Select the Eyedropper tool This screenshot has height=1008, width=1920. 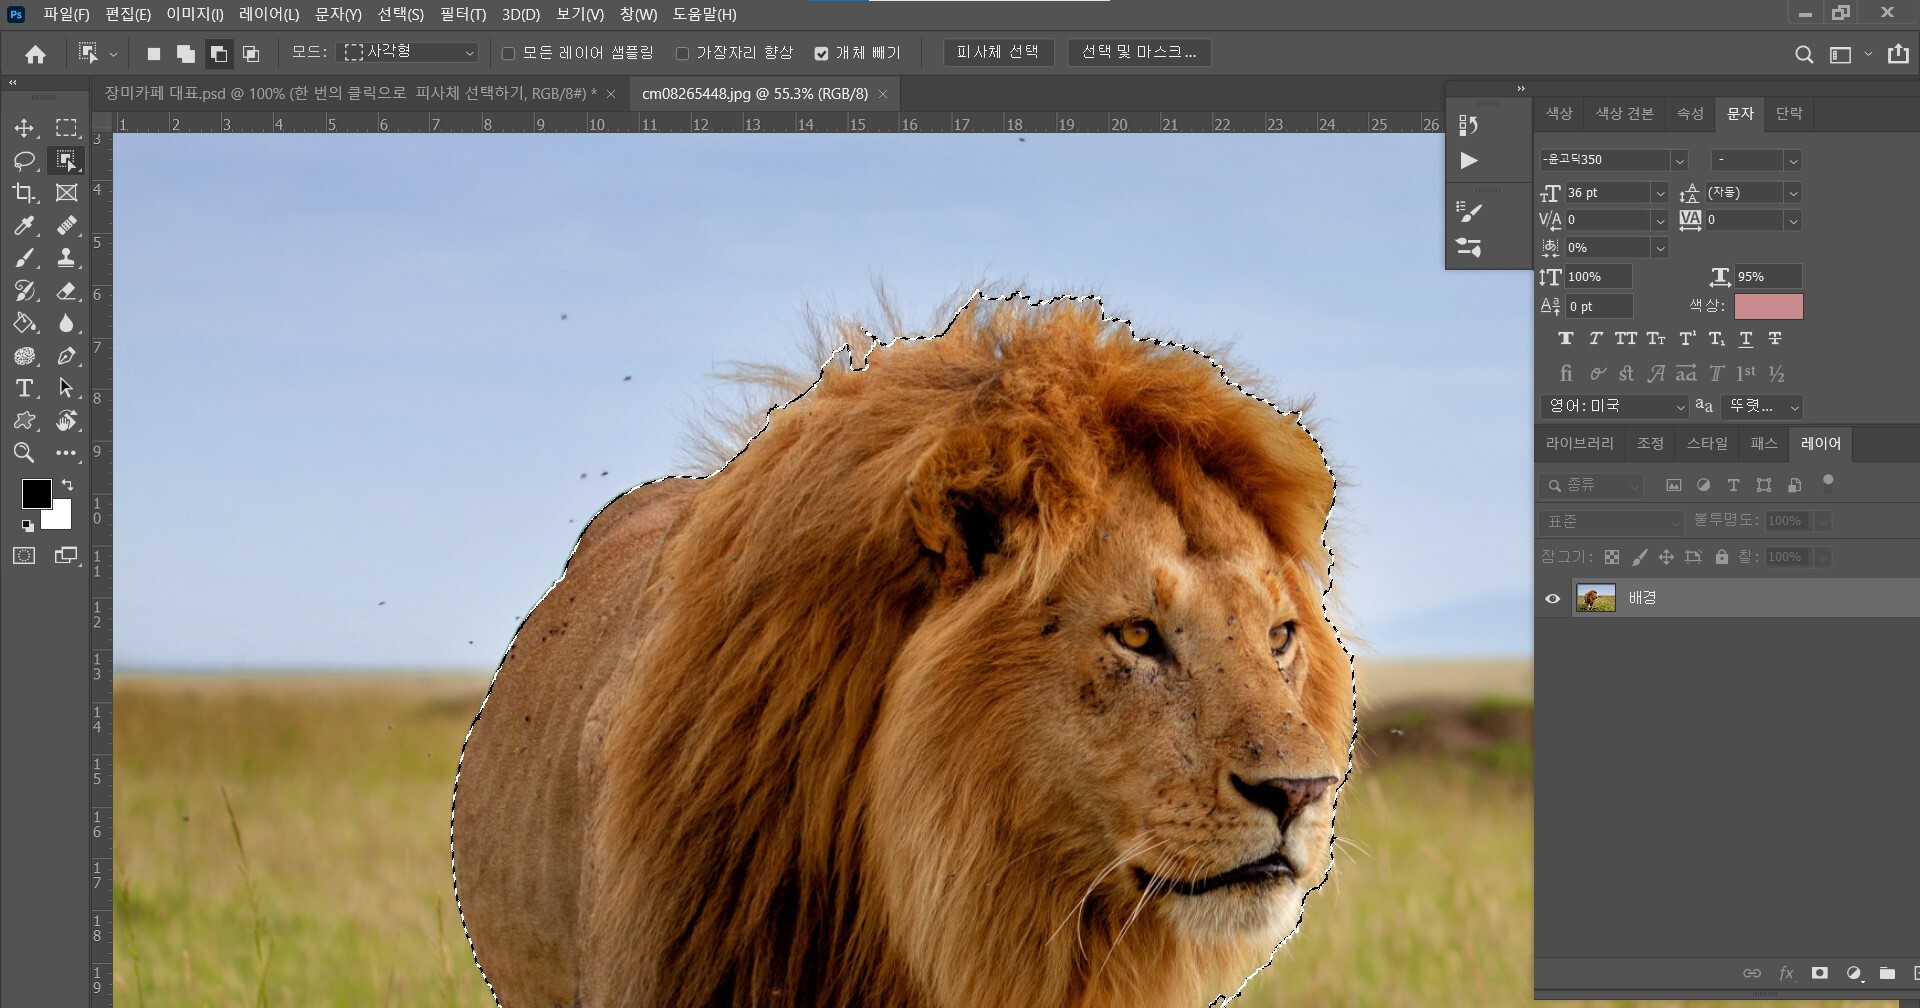point(24,226)
